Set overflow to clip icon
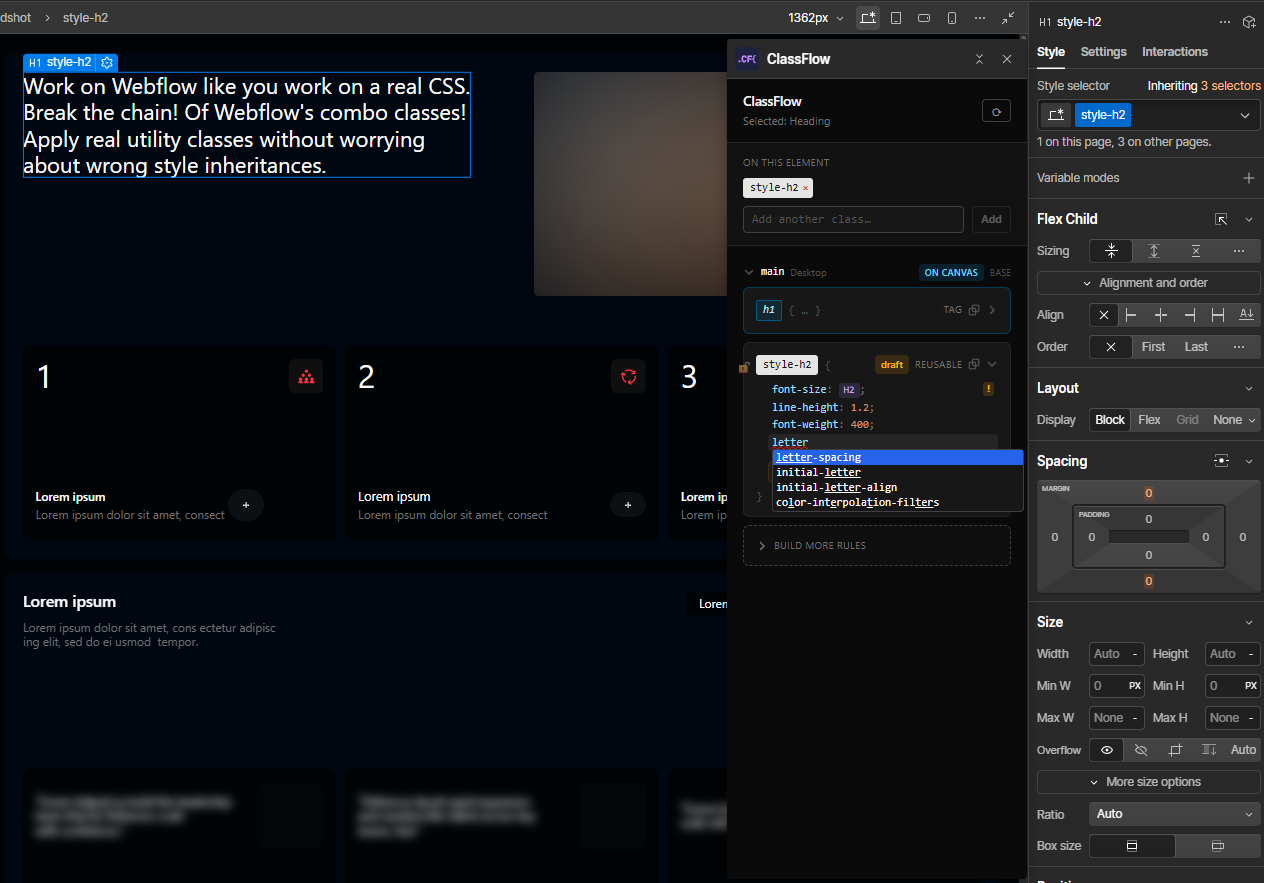This screenshot has height=883, width=1264. [x=1175, y=750]
